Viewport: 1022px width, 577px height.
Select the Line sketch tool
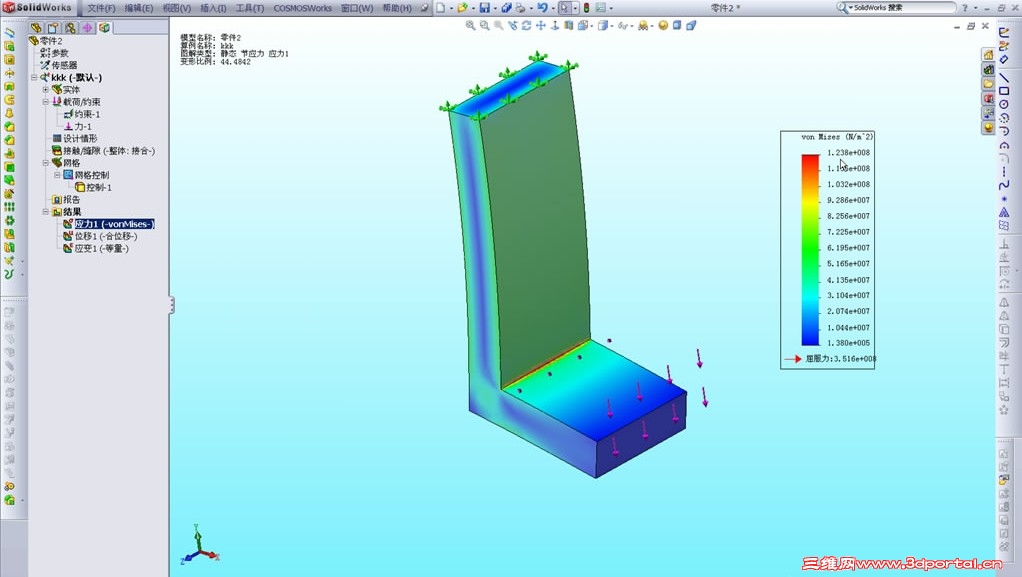[x=1004, y=78]
